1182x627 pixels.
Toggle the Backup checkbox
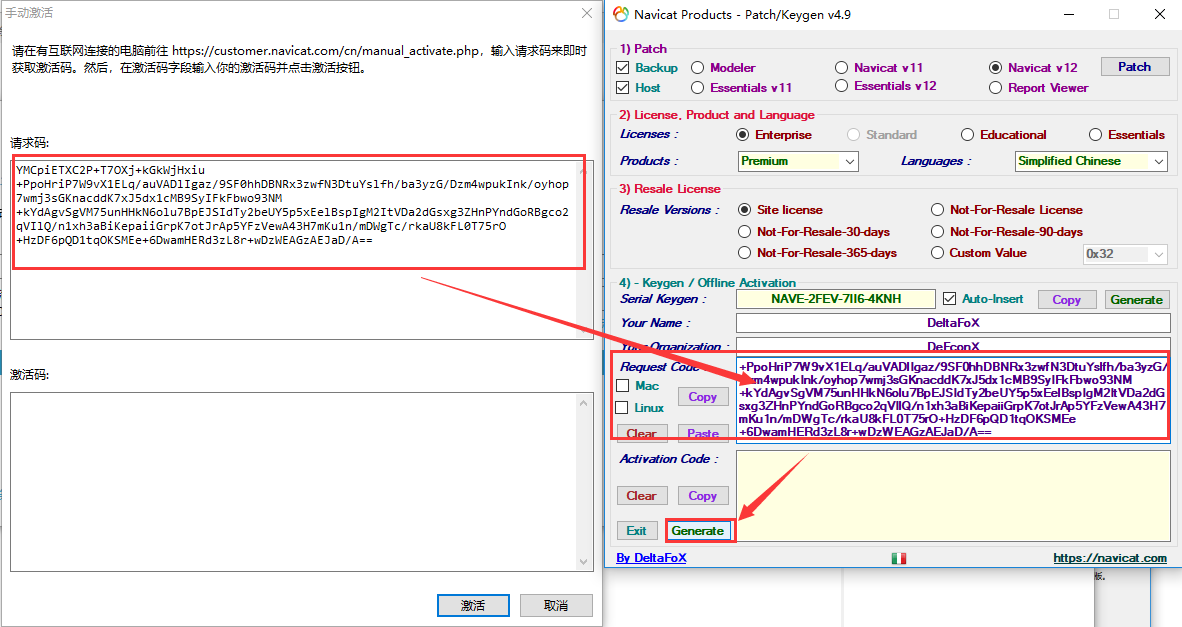pyautogui.click(x=623, y=67)
